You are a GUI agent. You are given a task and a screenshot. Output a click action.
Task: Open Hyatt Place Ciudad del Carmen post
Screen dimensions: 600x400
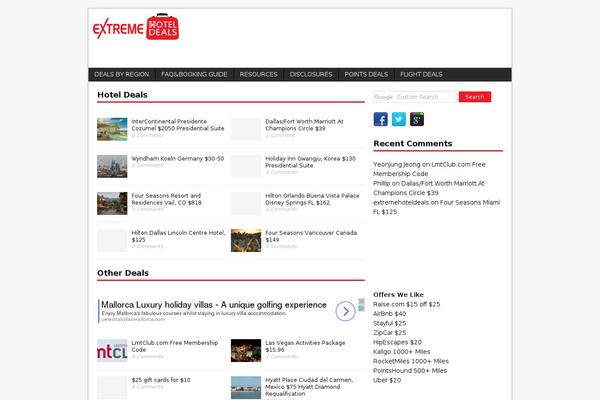point(309,387)
